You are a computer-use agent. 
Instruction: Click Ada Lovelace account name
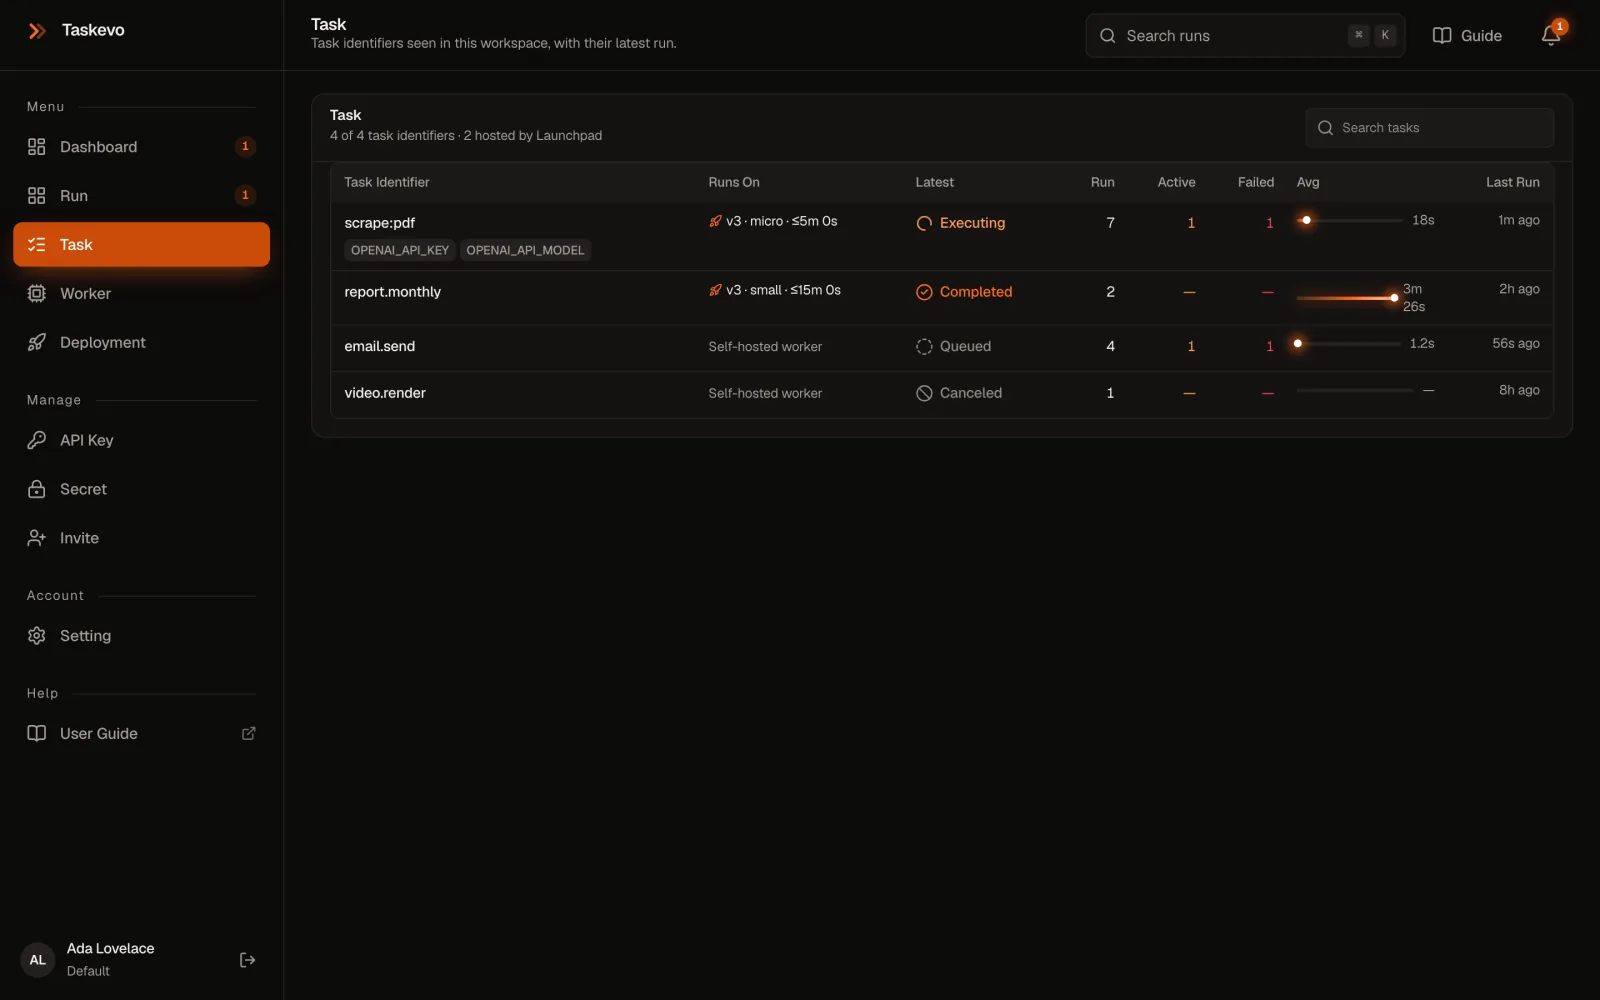[x=110, y=949]
